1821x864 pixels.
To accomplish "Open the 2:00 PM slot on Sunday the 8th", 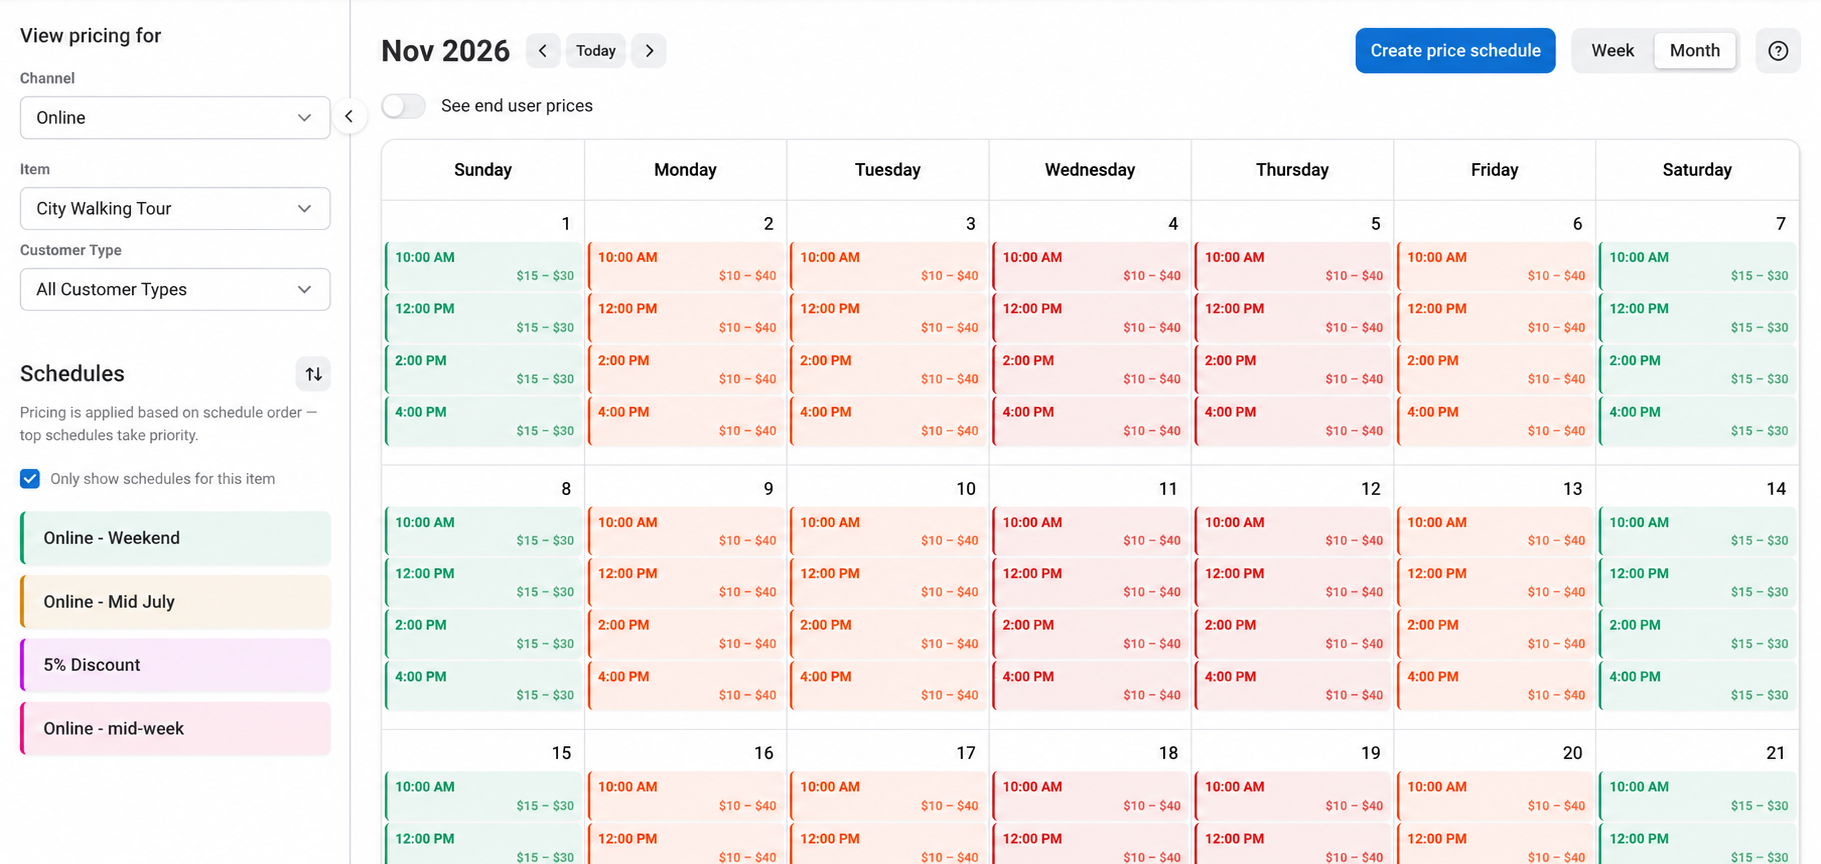I will (x=483, y=634).
